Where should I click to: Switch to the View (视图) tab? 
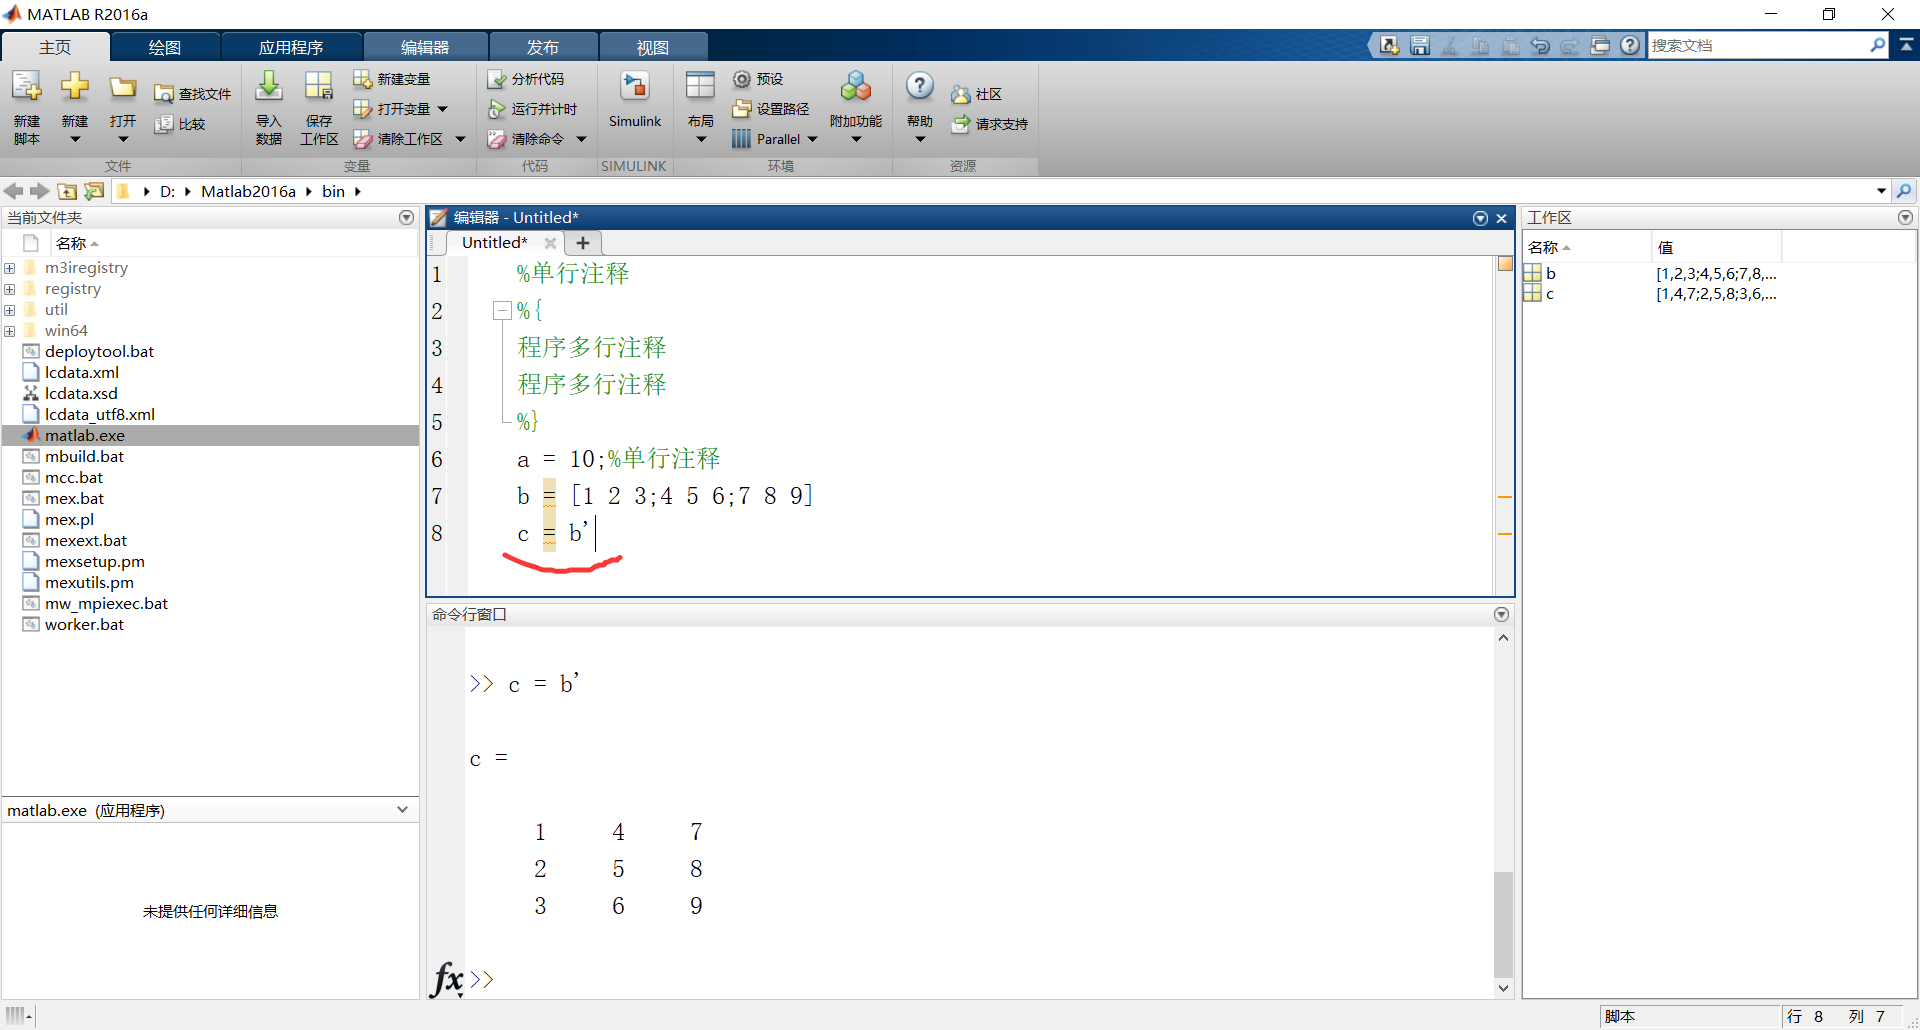point(653,47)
